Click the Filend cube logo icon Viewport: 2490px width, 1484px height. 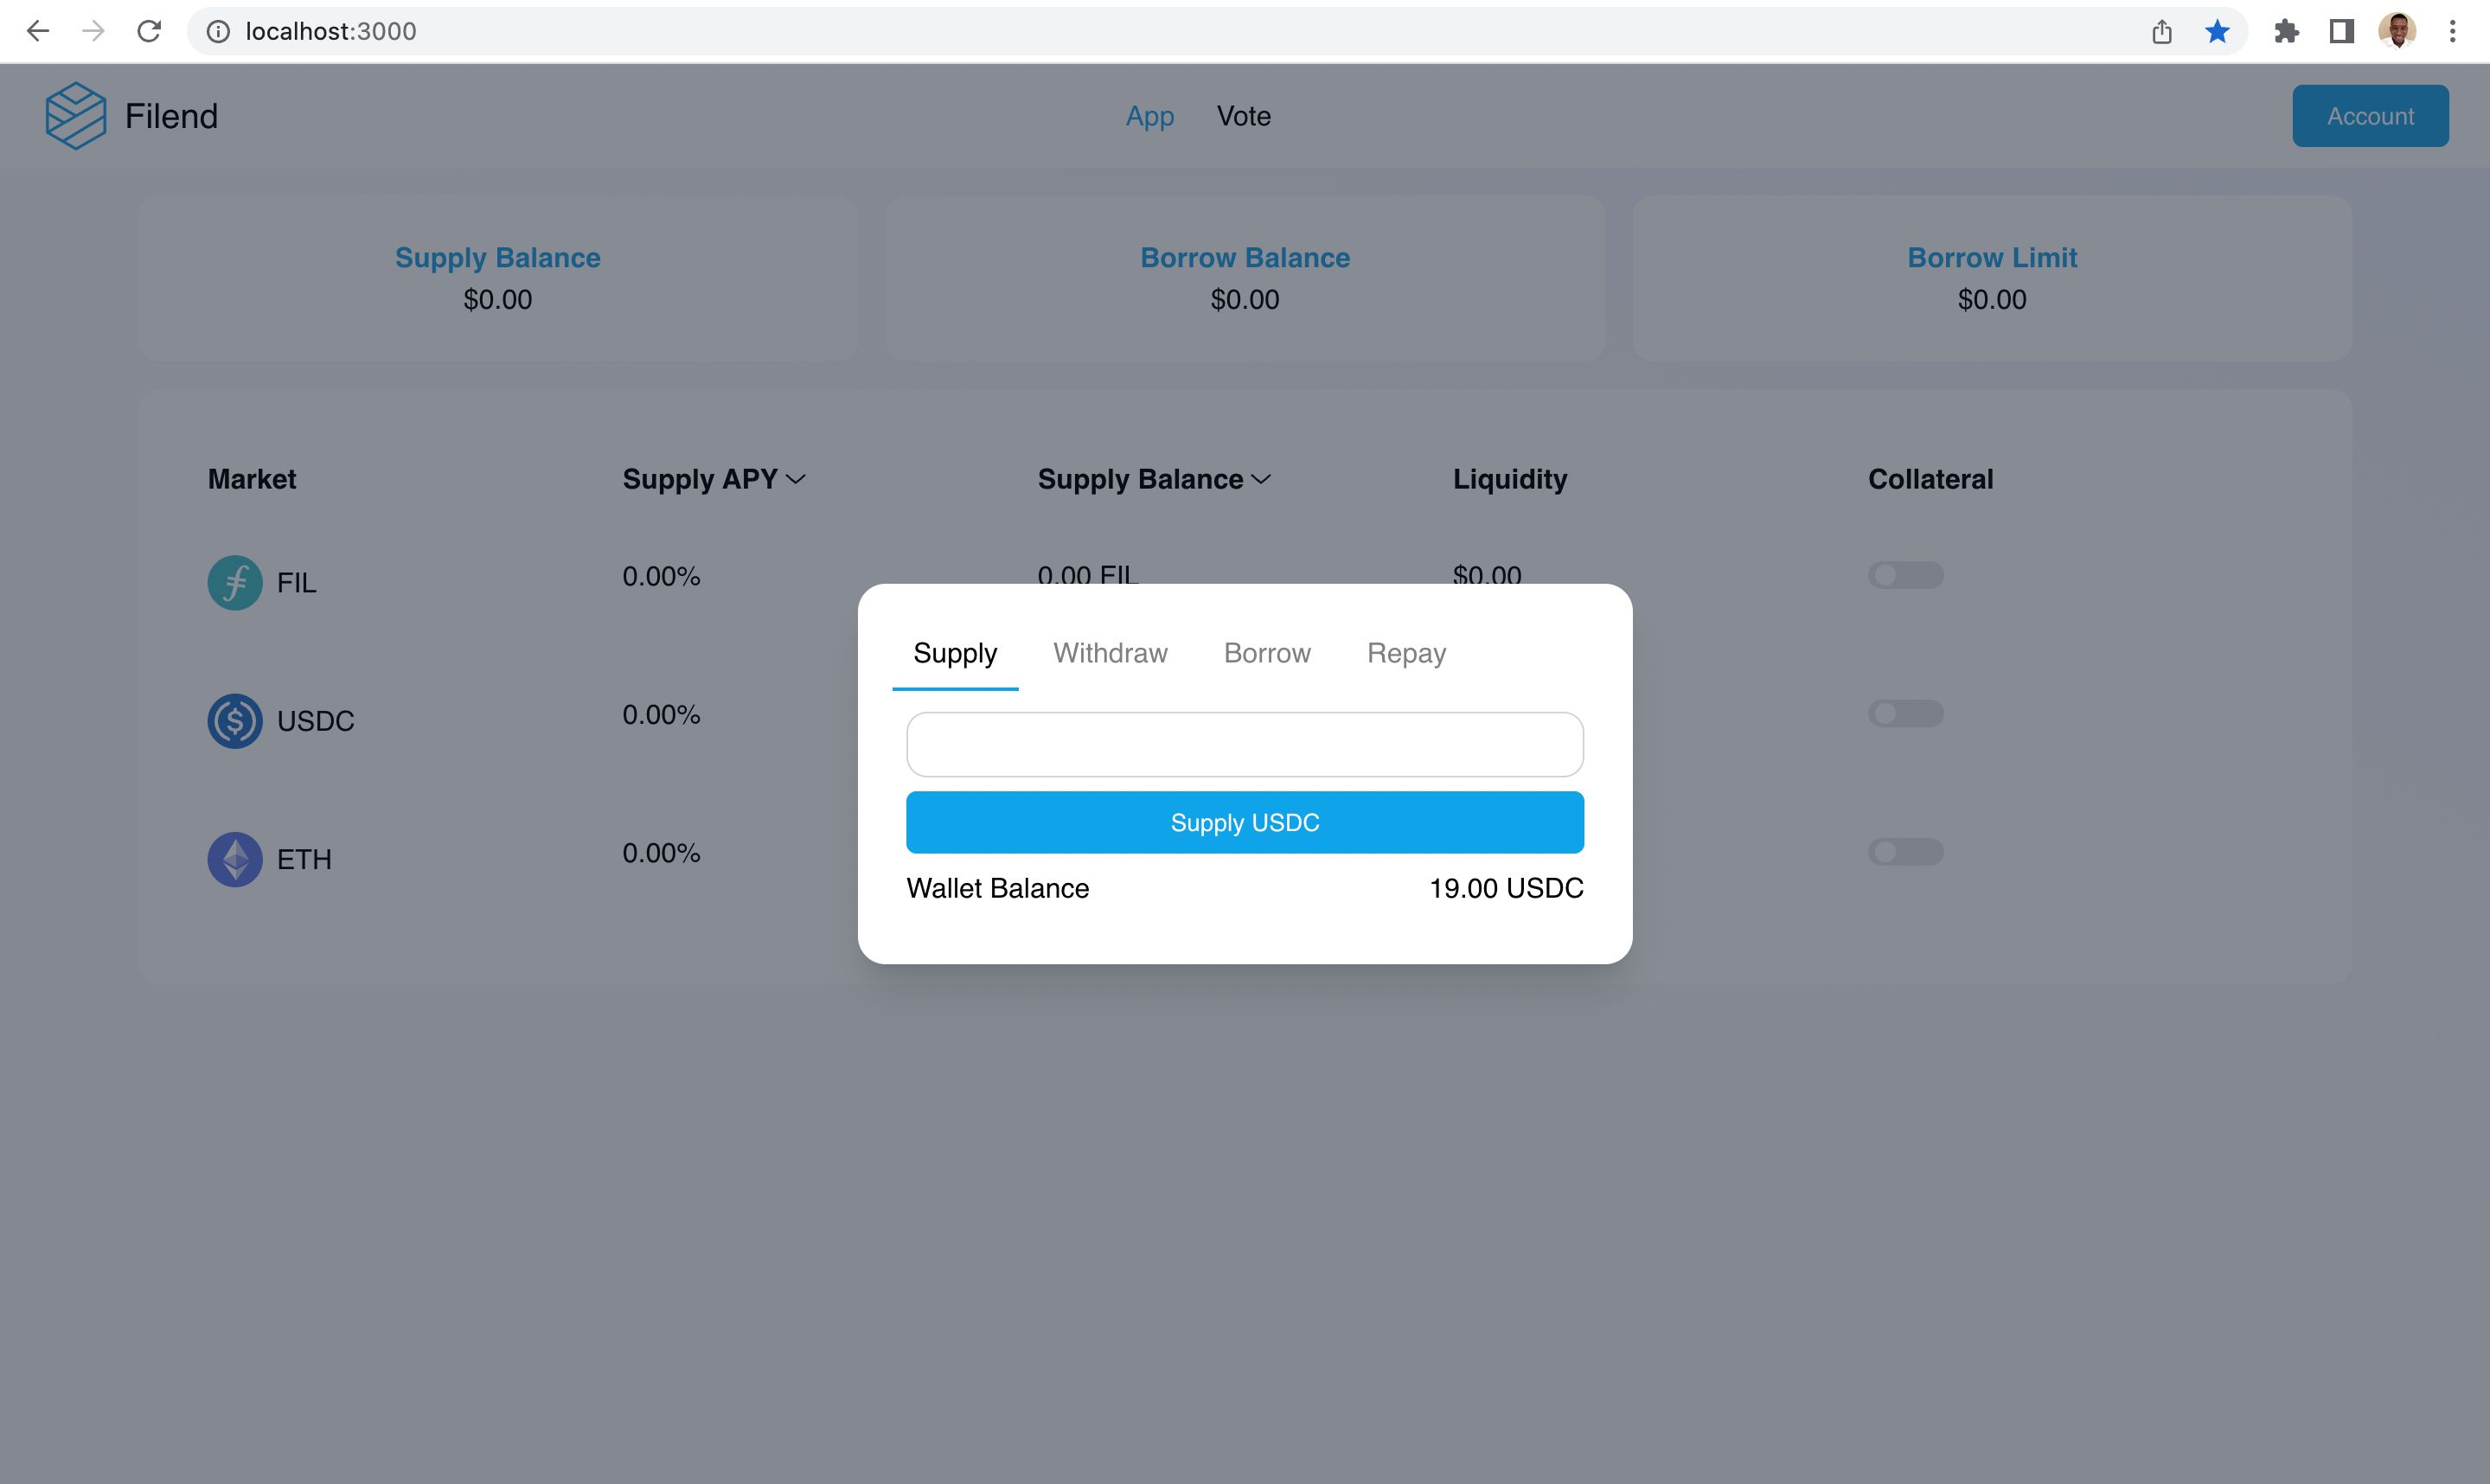(x=75, y=116)
